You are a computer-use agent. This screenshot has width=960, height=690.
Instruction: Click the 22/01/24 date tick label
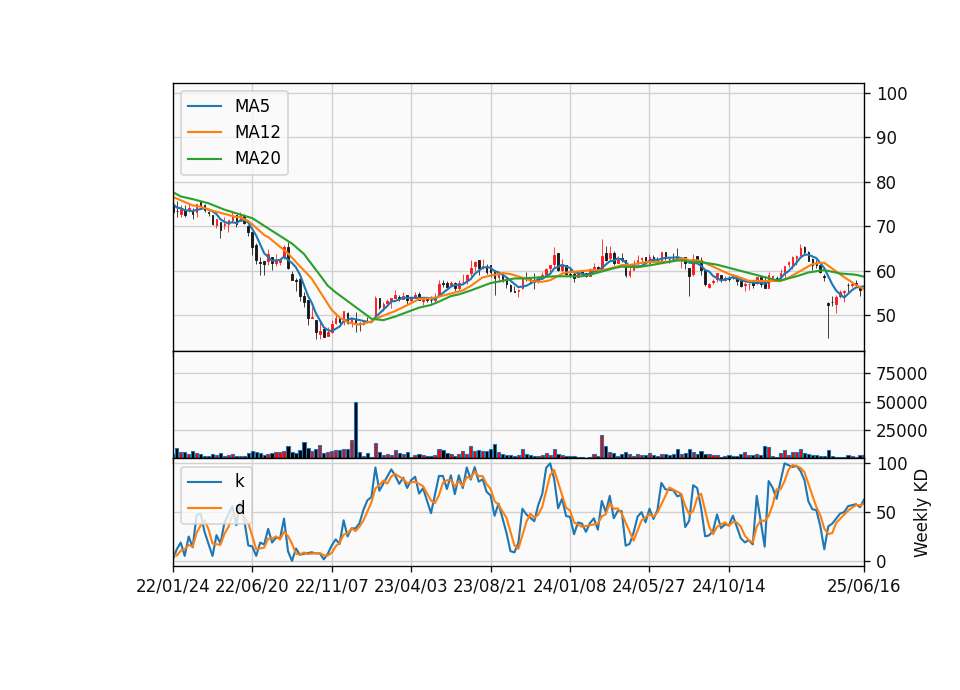[173, 587]
